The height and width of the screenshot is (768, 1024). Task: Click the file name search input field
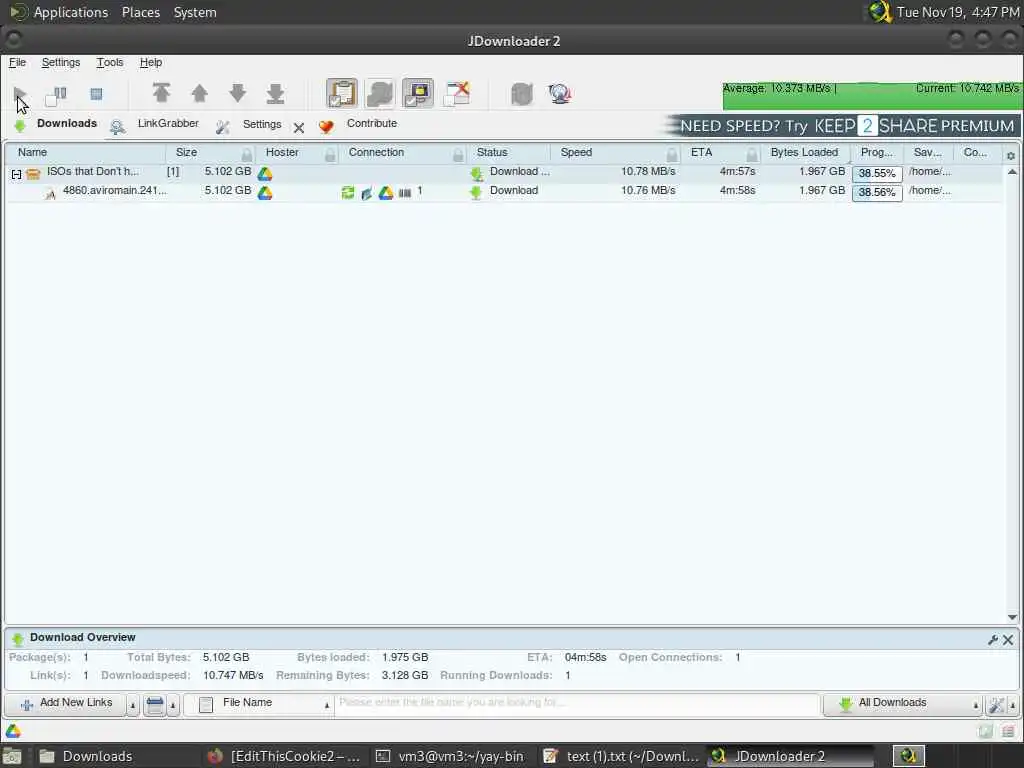(x=577, y=704)
